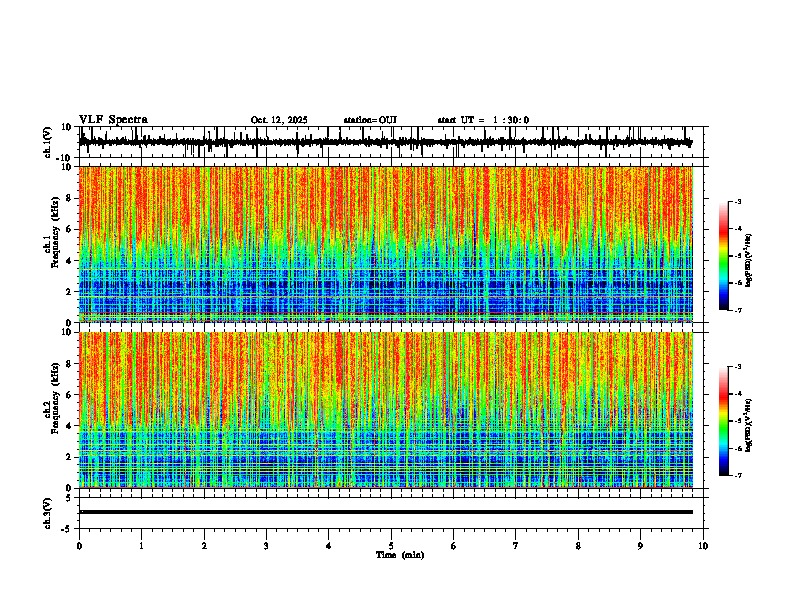Click the "-5" tick on ch.3(V) axis
The height and width of the screenshot is (612, 792).
pyautogui.click(x=67, y=529)
